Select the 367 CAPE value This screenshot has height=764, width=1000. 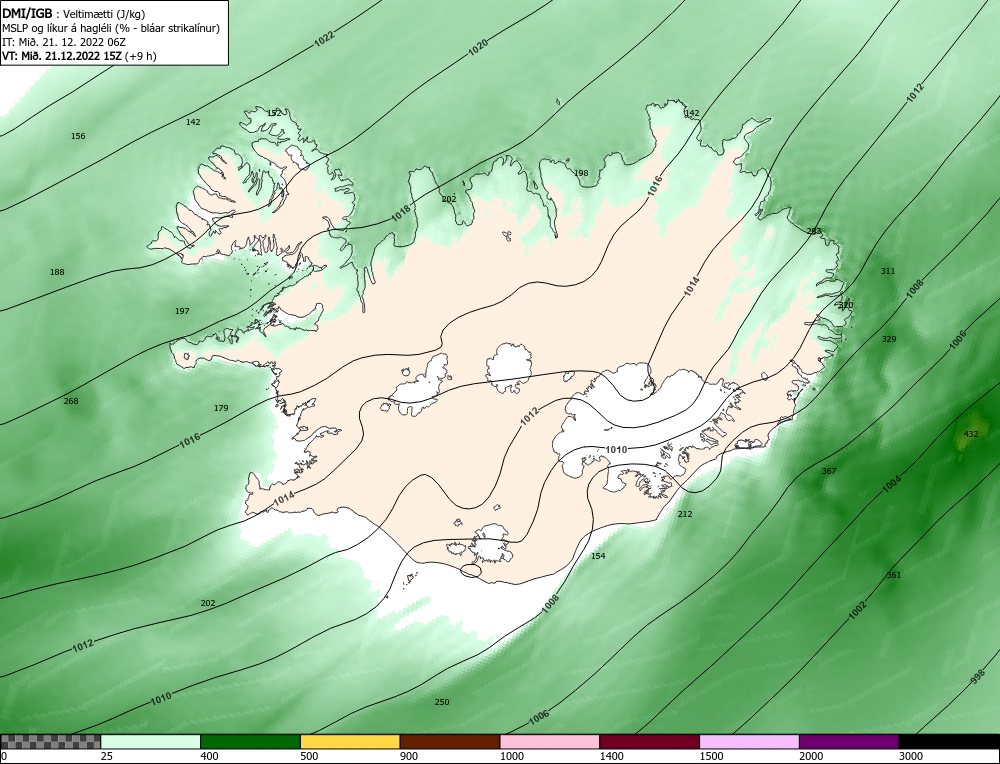click(x=828, y=471)
